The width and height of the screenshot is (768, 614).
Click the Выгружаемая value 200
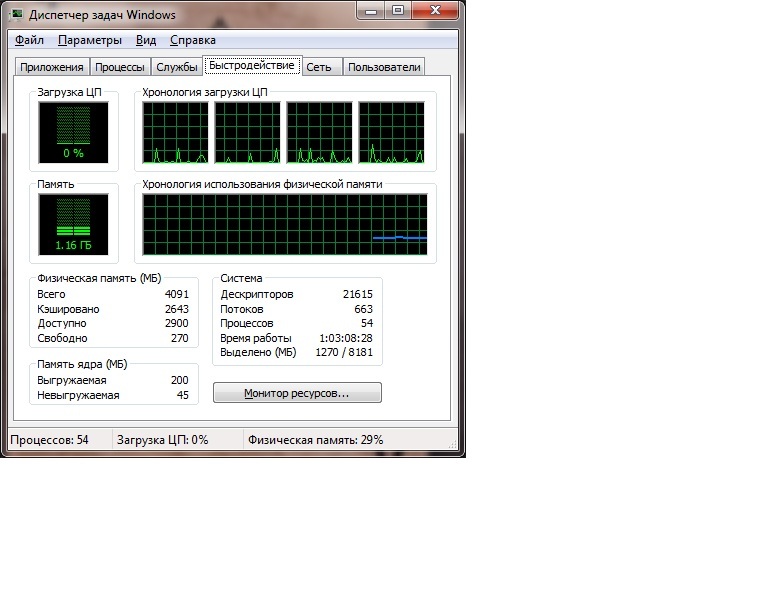[180, 380]
